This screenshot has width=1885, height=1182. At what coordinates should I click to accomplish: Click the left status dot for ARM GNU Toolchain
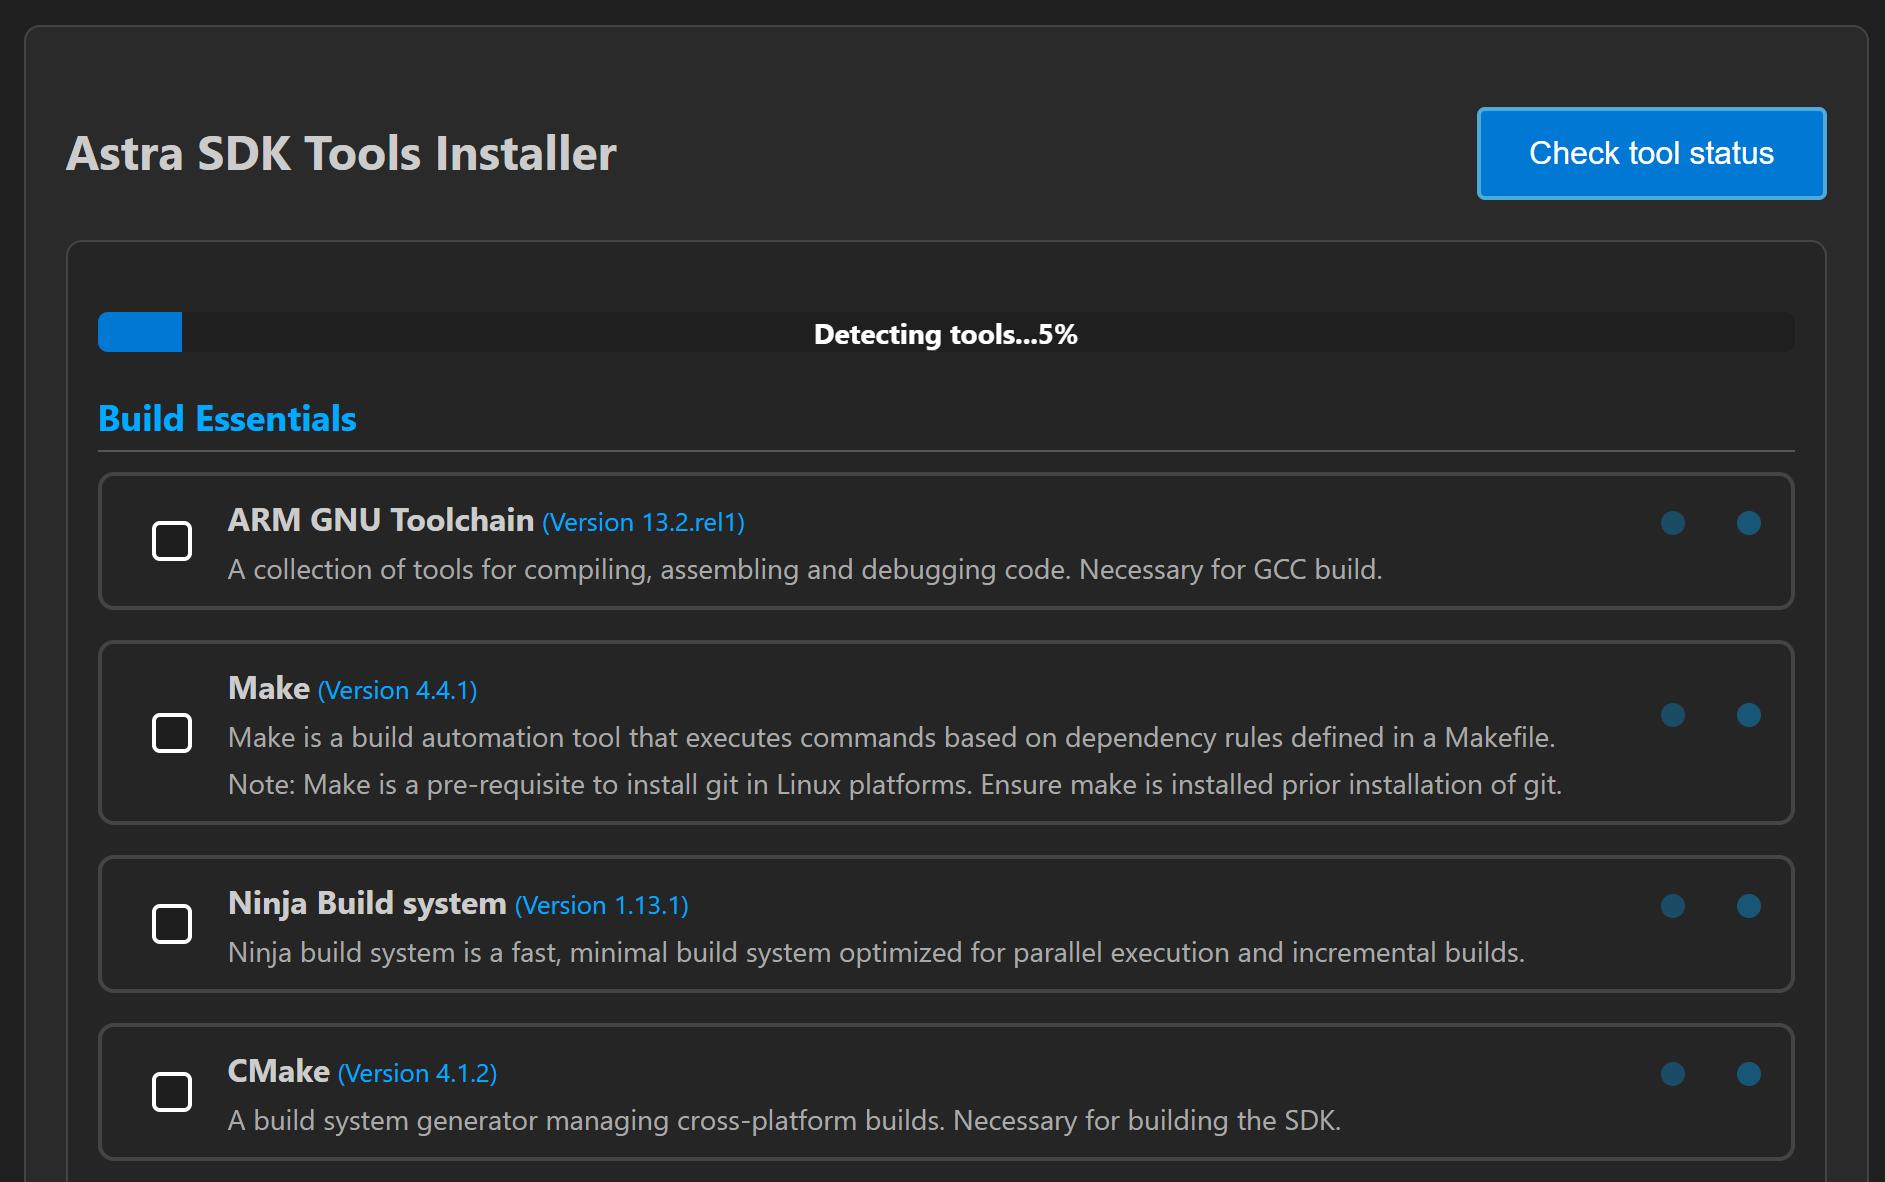pos(1672,523)
